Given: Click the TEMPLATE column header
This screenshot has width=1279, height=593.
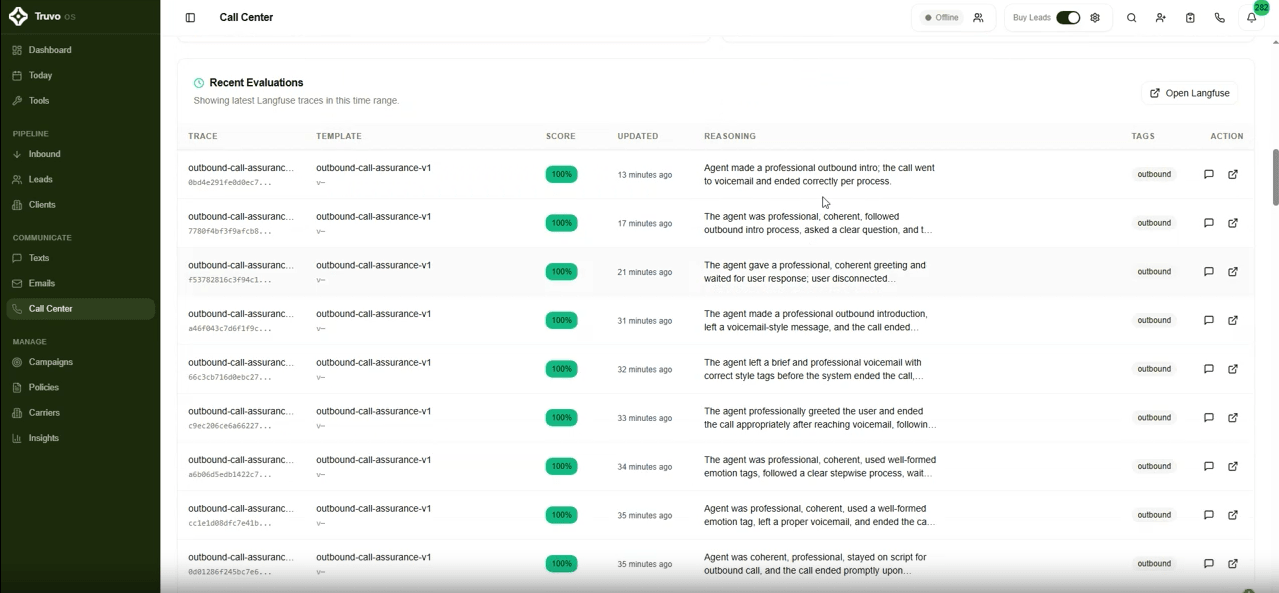Looking at the screenshot, I should point(339,136).
